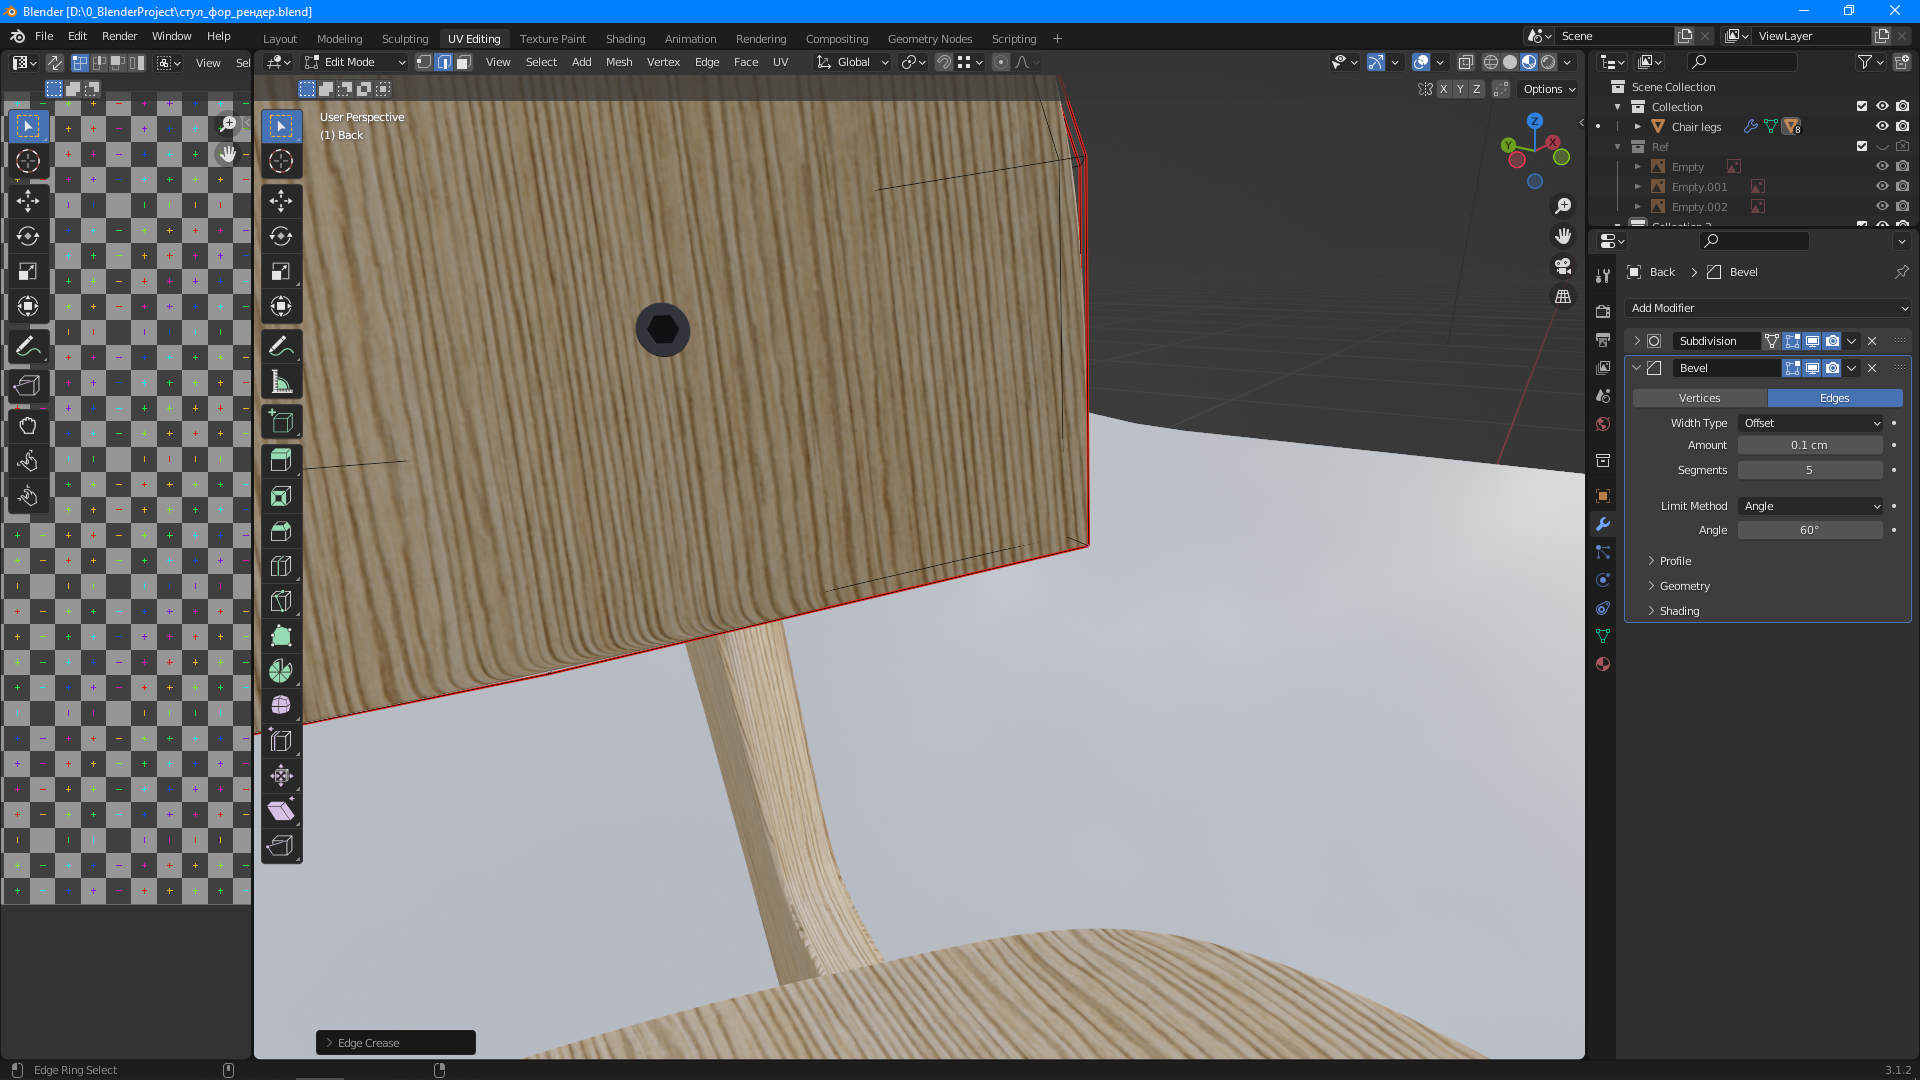
Task: Hide Chair legs object in outliner
Action: pos(1881,127)
